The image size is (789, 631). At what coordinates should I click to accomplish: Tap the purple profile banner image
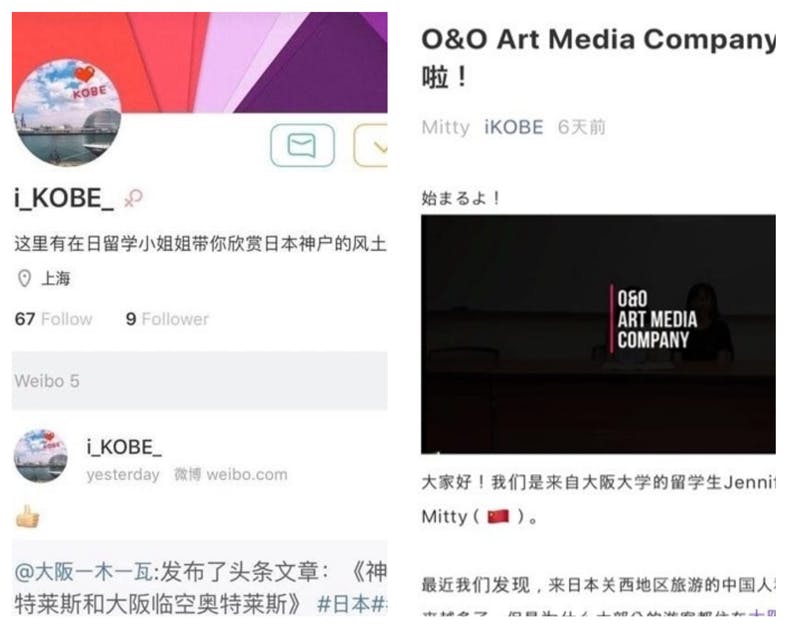200,62
